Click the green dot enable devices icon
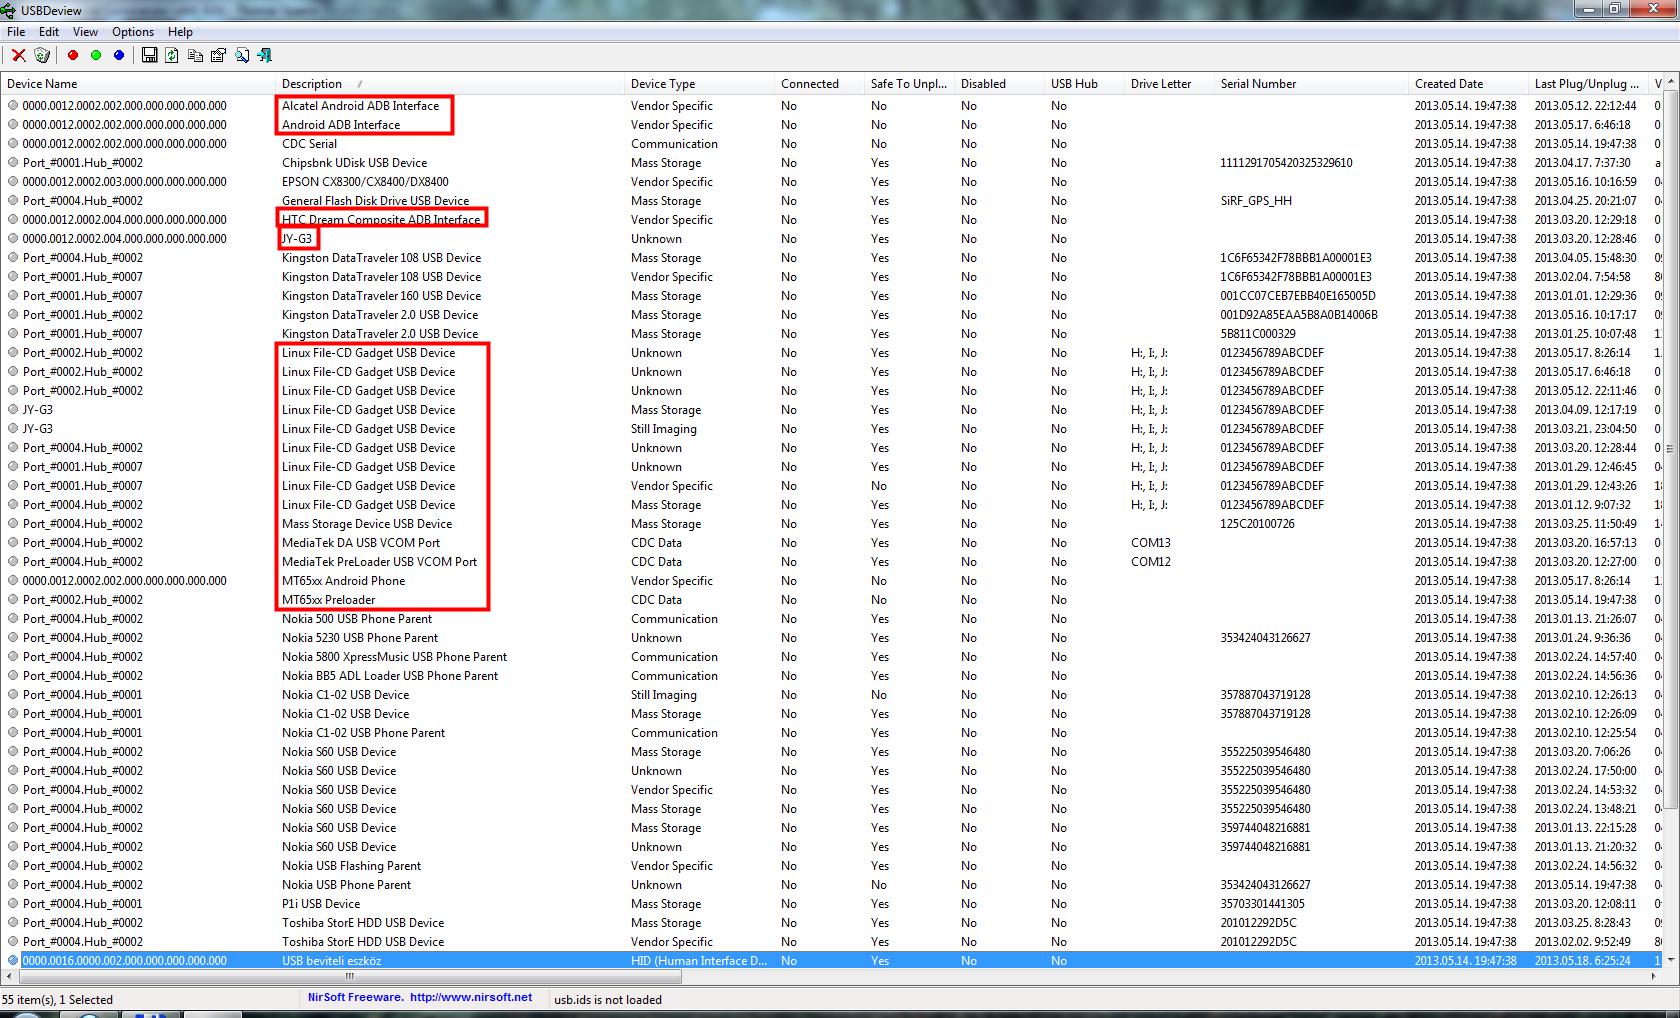Viewport: 1680px width, 1018px height. click(x=96, y=56)
